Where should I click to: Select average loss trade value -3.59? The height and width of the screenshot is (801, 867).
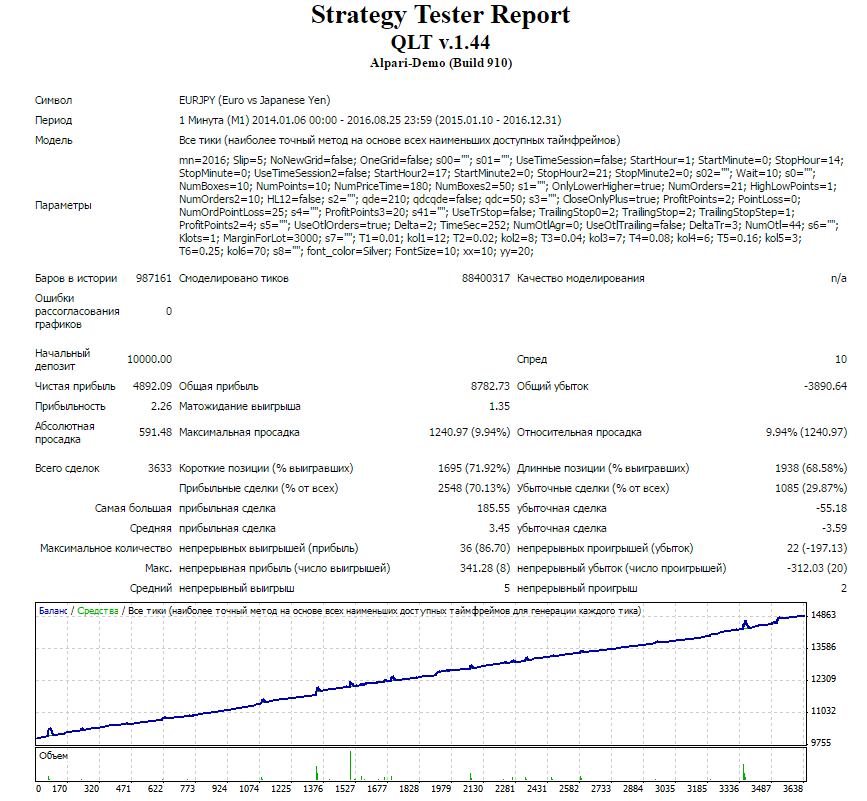(x=834, y=528)
